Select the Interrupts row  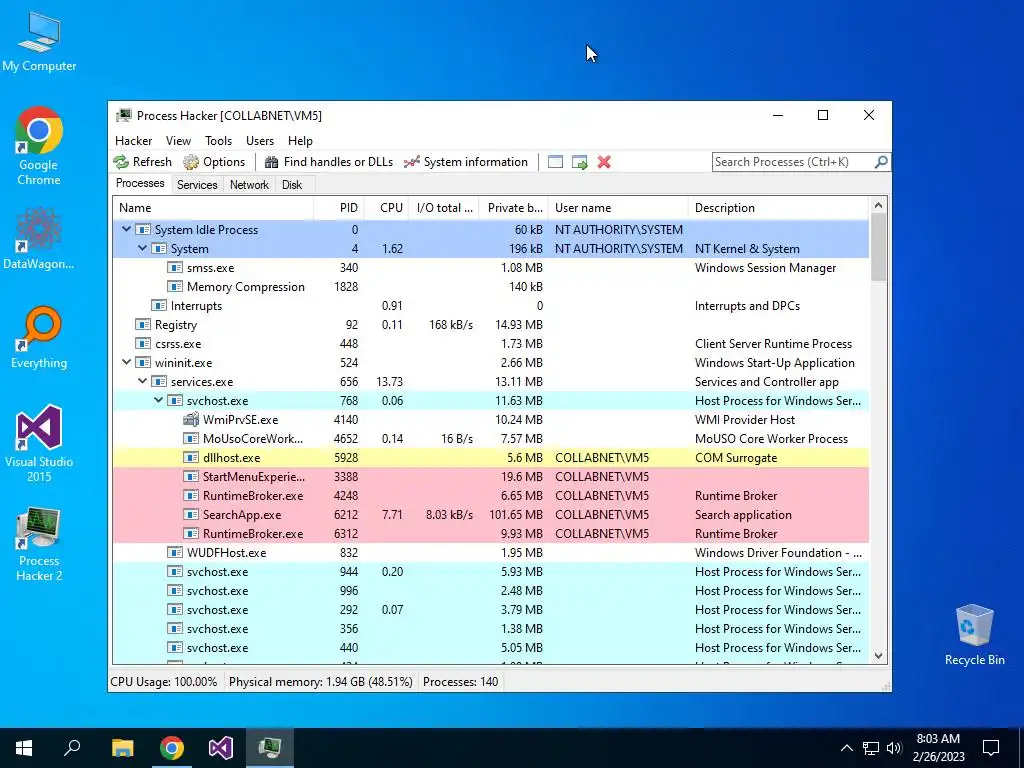tap(491, 306)
